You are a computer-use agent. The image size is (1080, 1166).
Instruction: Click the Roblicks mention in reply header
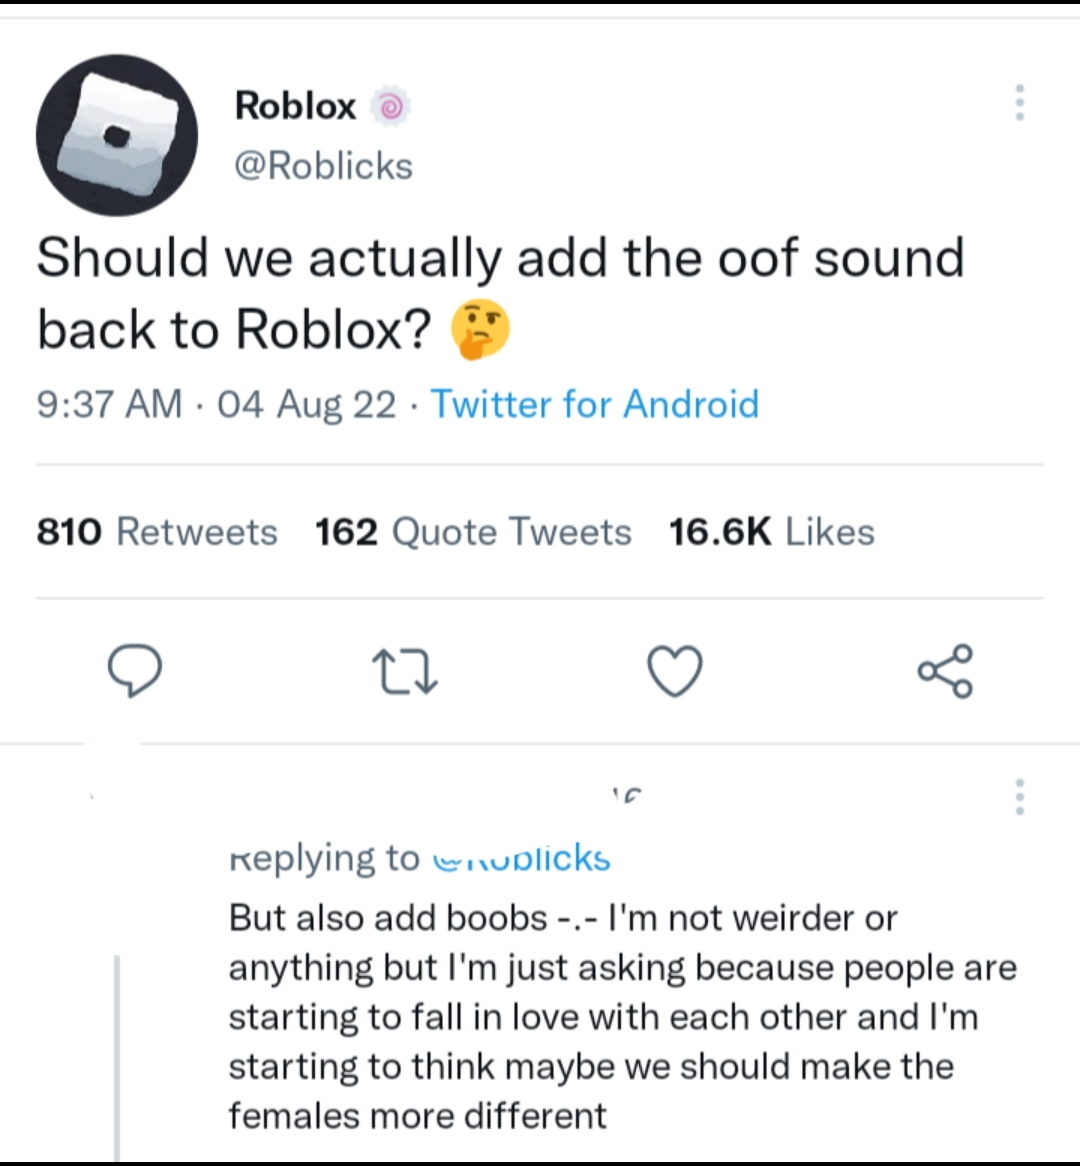coord(521,859)
